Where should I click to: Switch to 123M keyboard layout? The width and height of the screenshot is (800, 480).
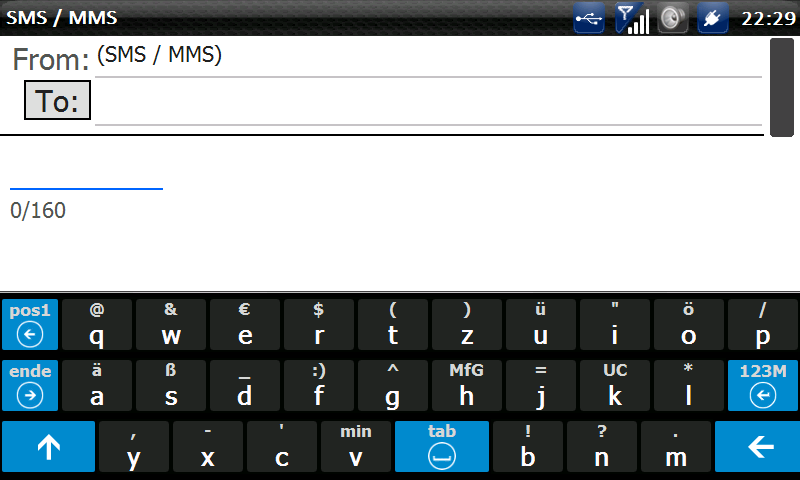pyautogui.click(x=763, y=386)
